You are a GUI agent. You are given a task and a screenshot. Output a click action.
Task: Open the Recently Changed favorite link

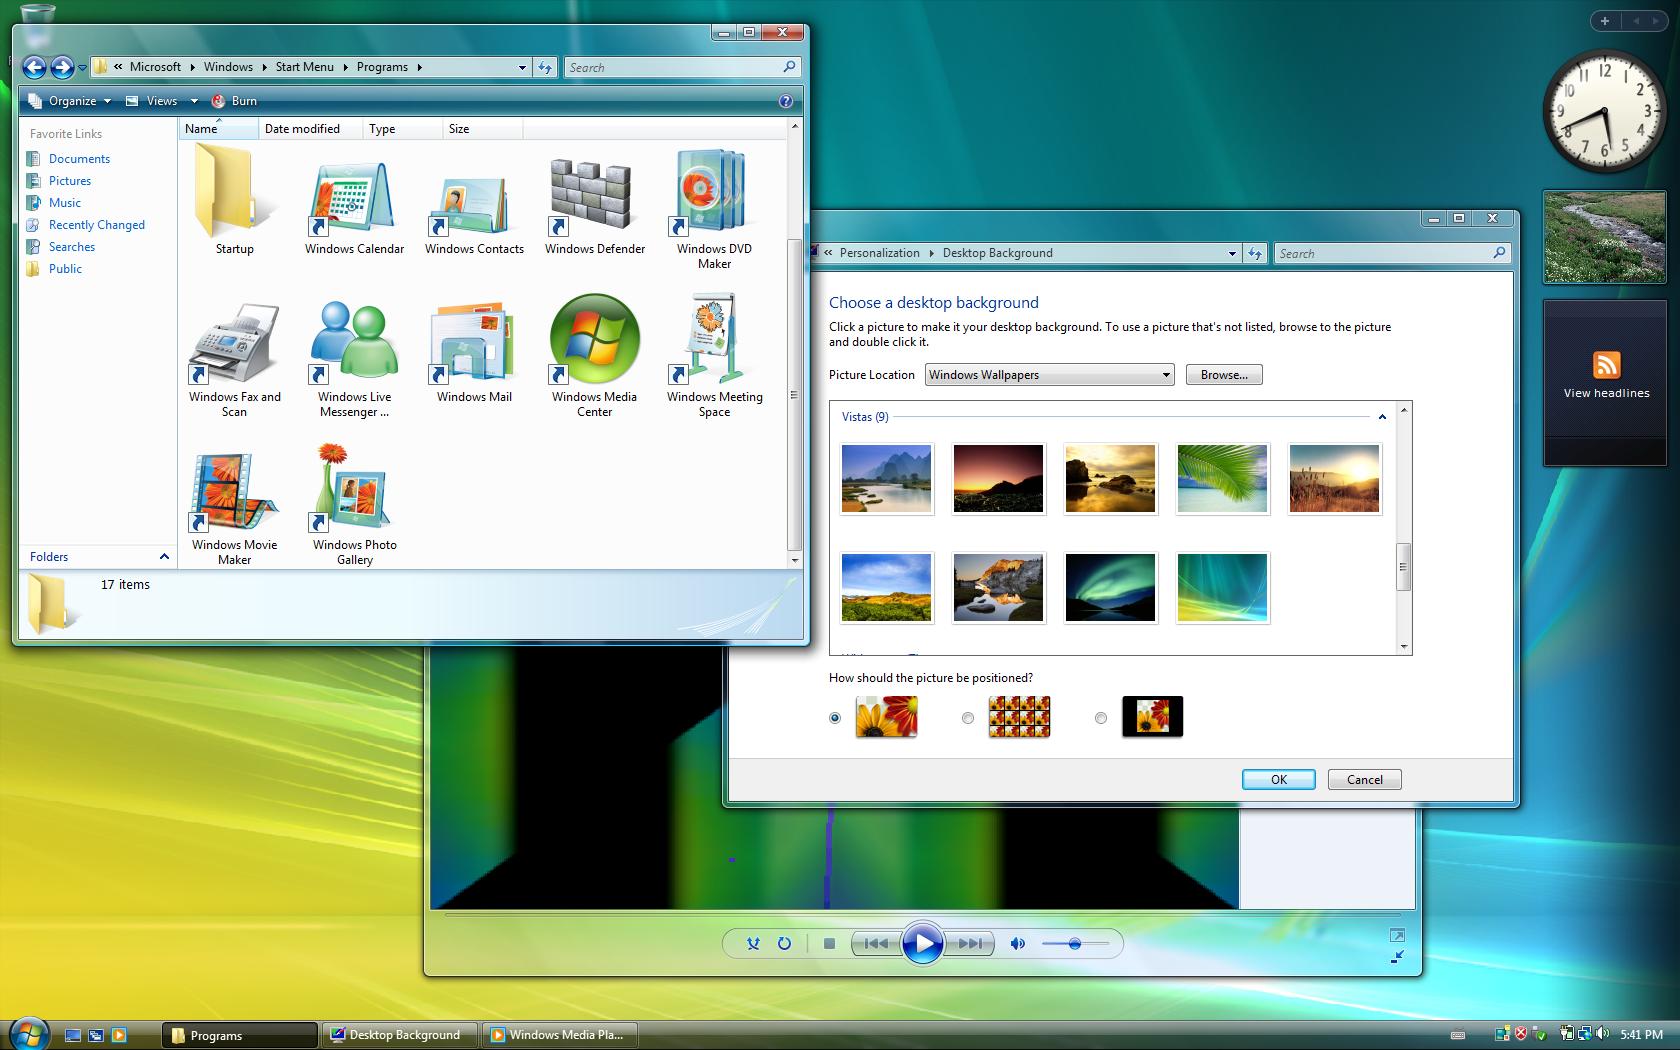pyautogui.click(x=96, y=225)
